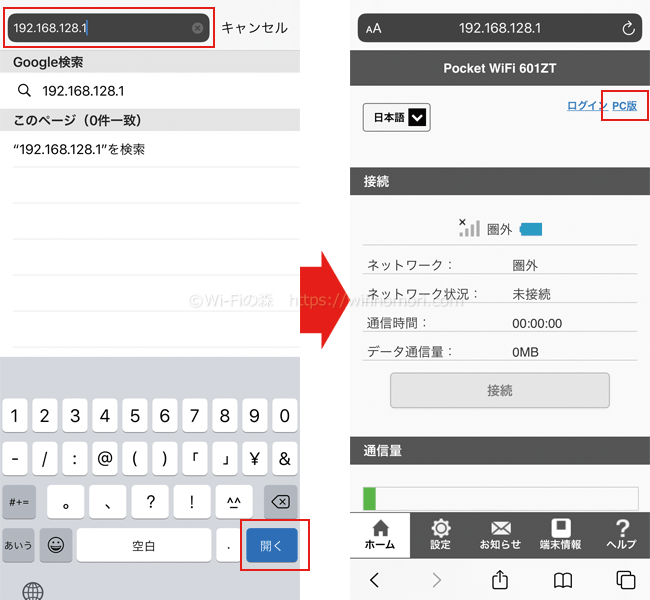Tap the 空白 space key
The image size is (650, 600).
144,545
